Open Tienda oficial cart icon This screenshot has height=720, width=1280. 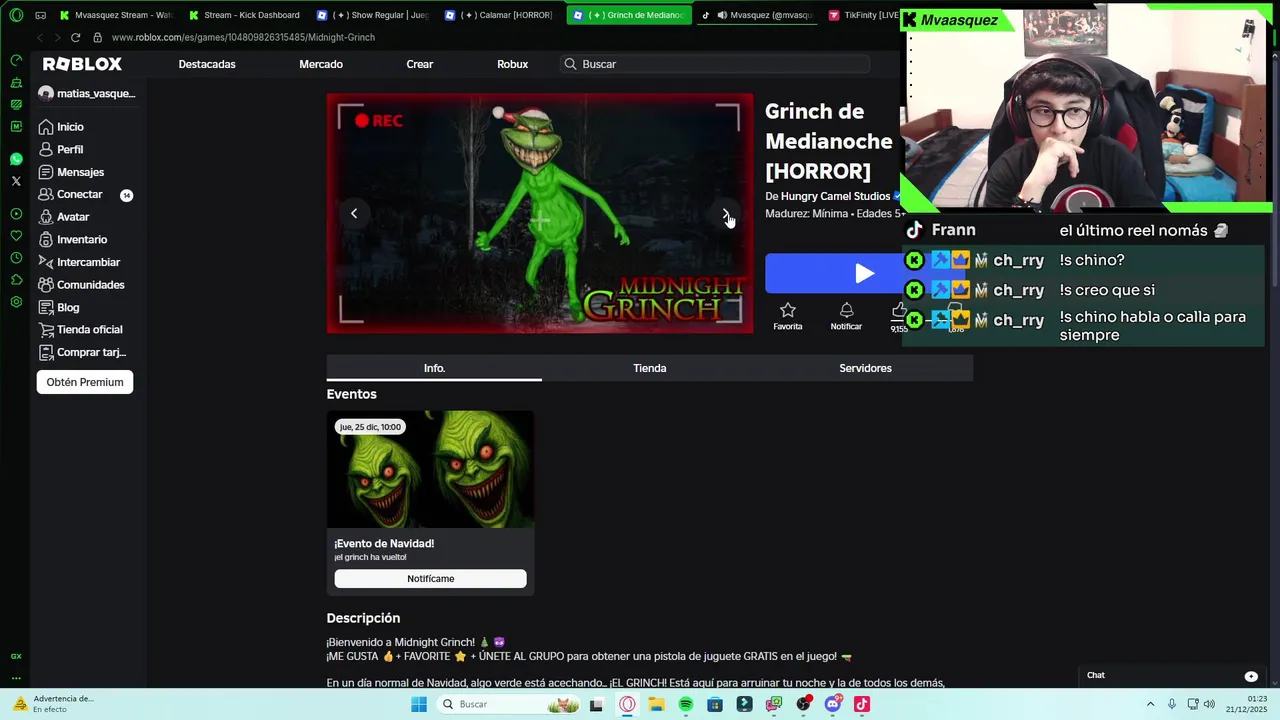click(x=46, y=330)
